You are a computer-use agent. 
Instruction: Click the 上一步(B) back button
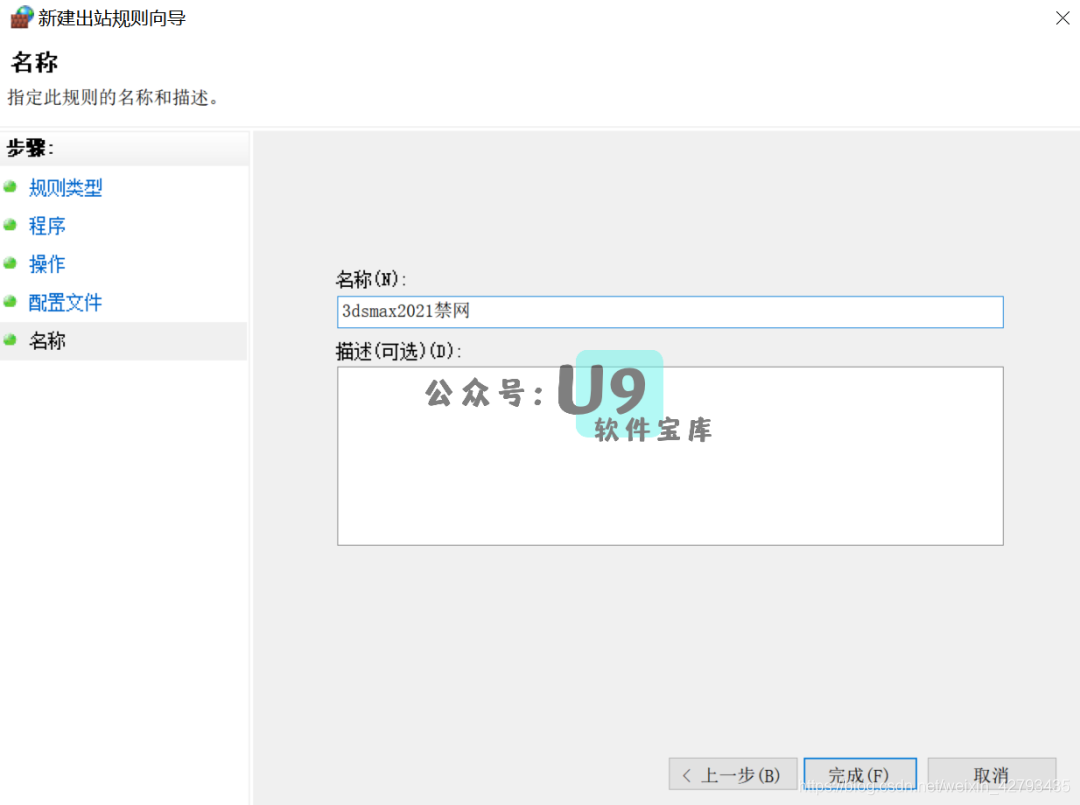pos(732,775)
